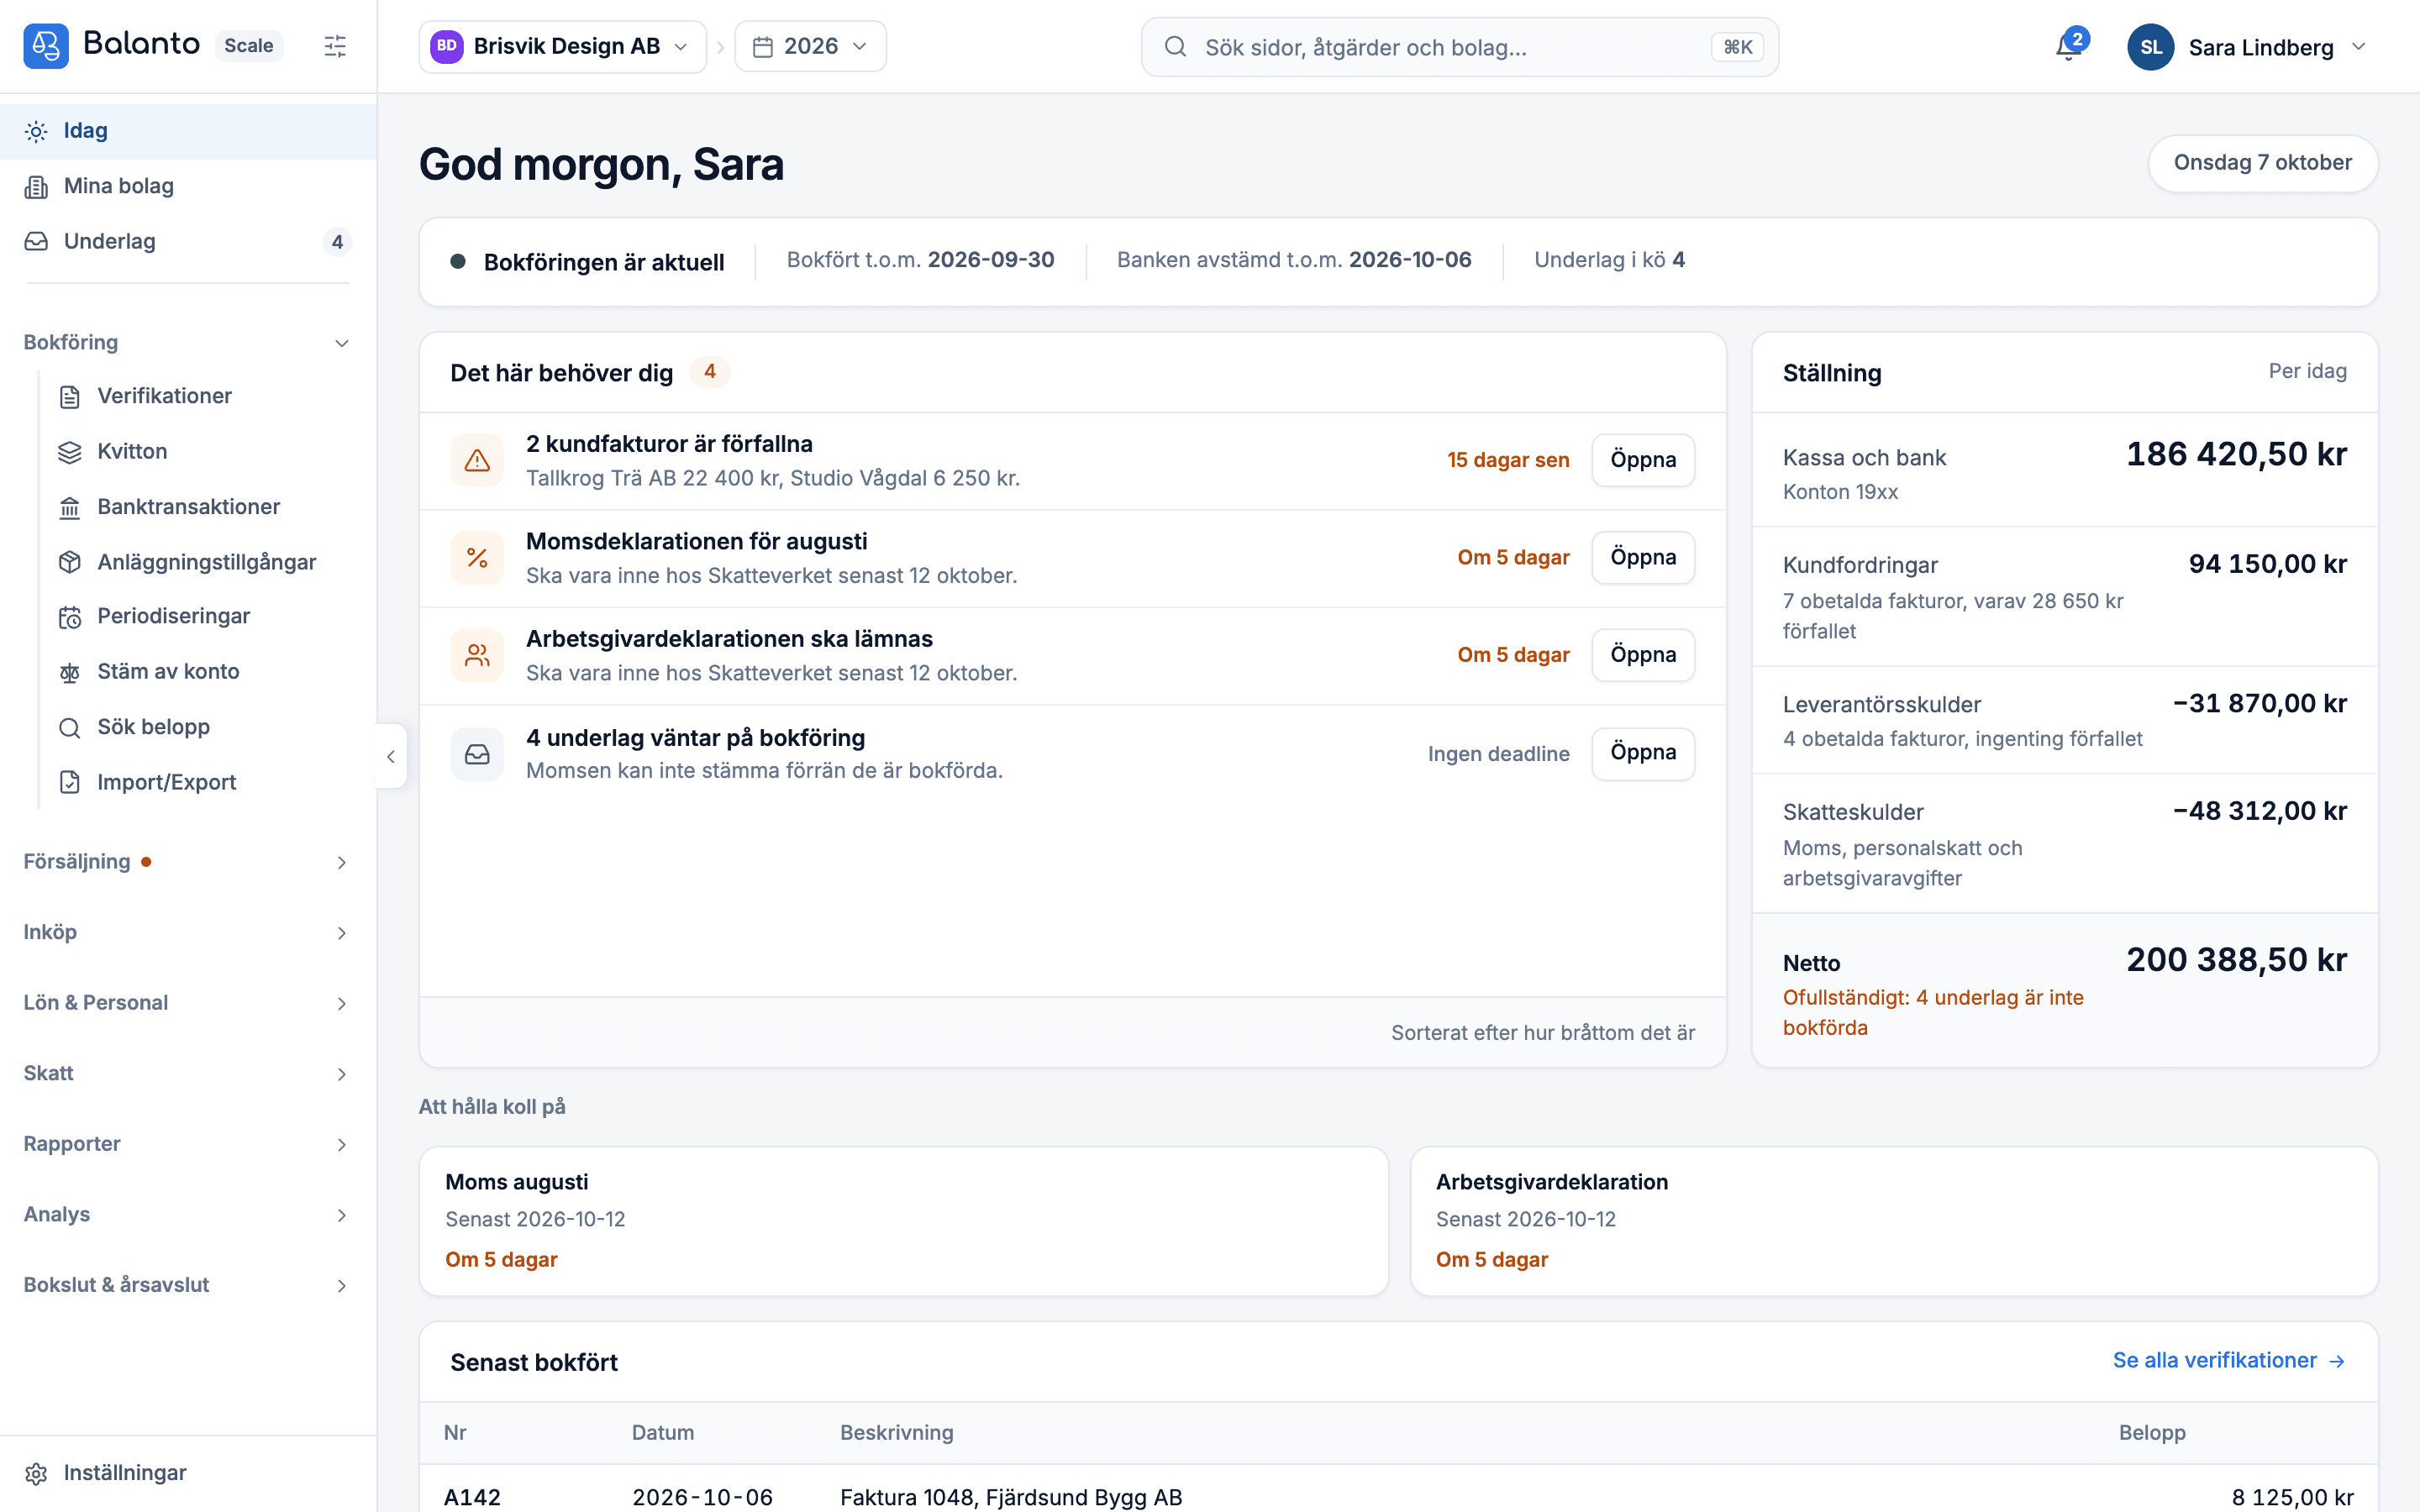Open the overdue kundfakturor item
This screenshot has width=2420, height=1512.
(x=1643, y=460)
